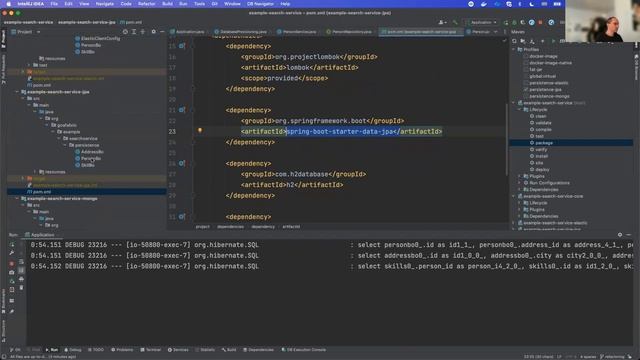640x360 pixels.
Task: Switch to the Application.java editor tab
Action: pos(187,31)
